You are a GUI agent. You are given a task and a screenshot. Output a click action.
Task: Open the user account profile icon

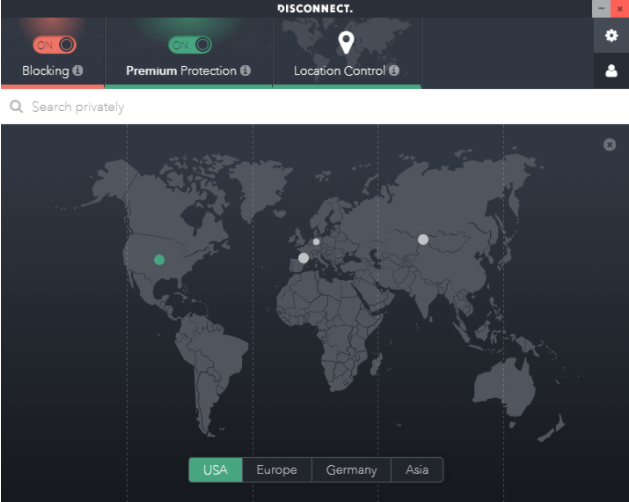coord(611,71)
